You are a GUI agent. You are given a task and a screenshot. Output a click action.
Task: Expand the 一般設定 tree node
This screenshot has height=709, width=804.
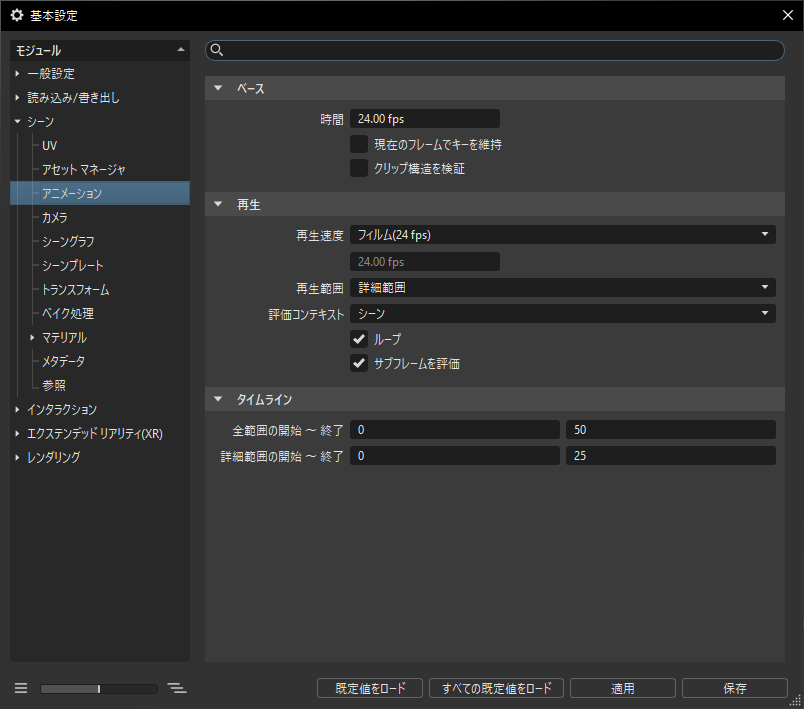pyautogui.click(x=17, y=73)
